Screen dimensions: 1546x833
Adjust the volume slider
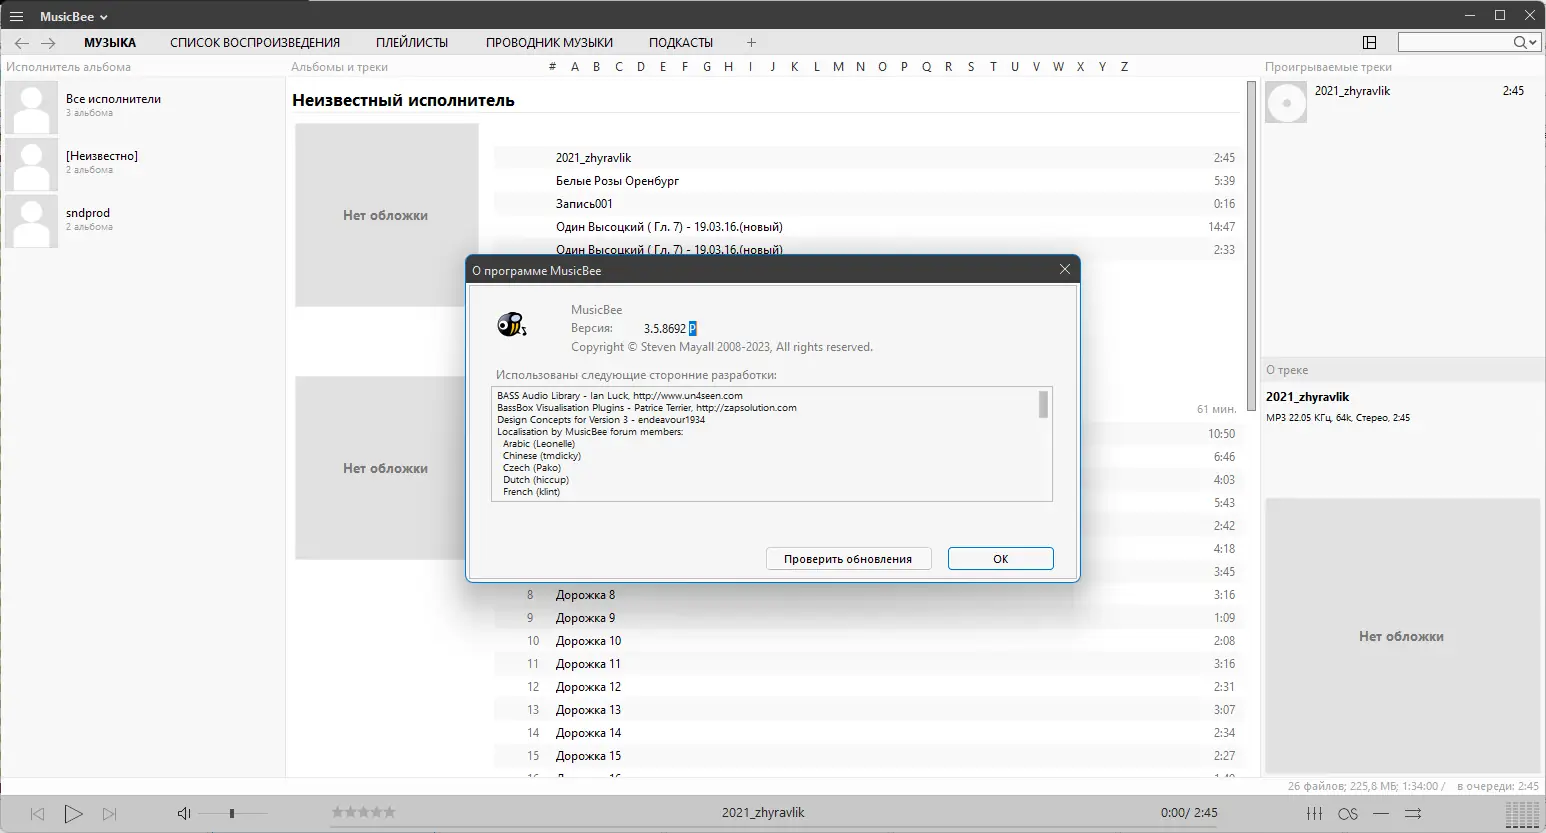[x=233, y=814]
